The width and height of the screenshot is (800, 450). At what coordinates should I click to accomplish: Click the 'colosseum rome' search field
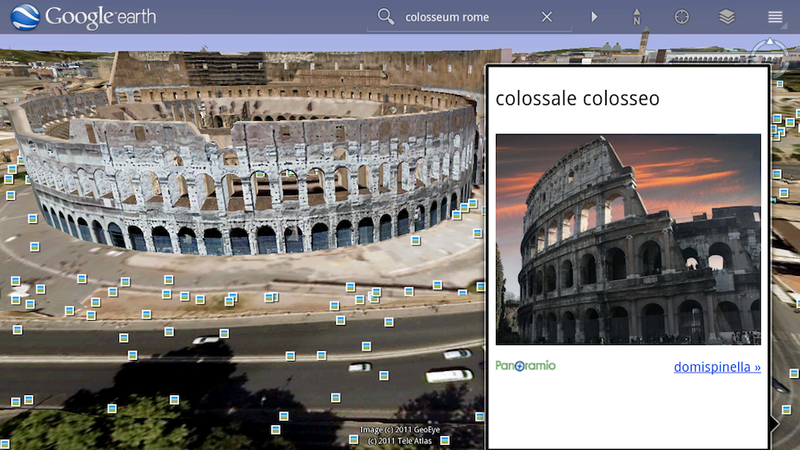[x=469, y=17]
